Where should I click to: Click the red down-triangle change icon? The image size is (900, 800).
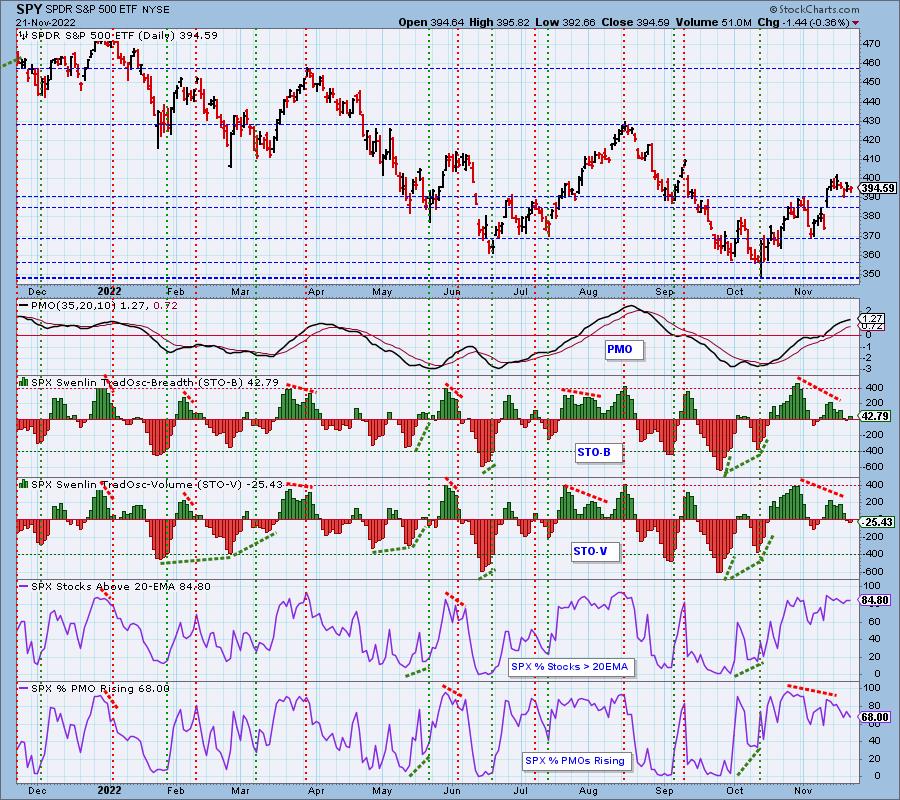[856, 23]
